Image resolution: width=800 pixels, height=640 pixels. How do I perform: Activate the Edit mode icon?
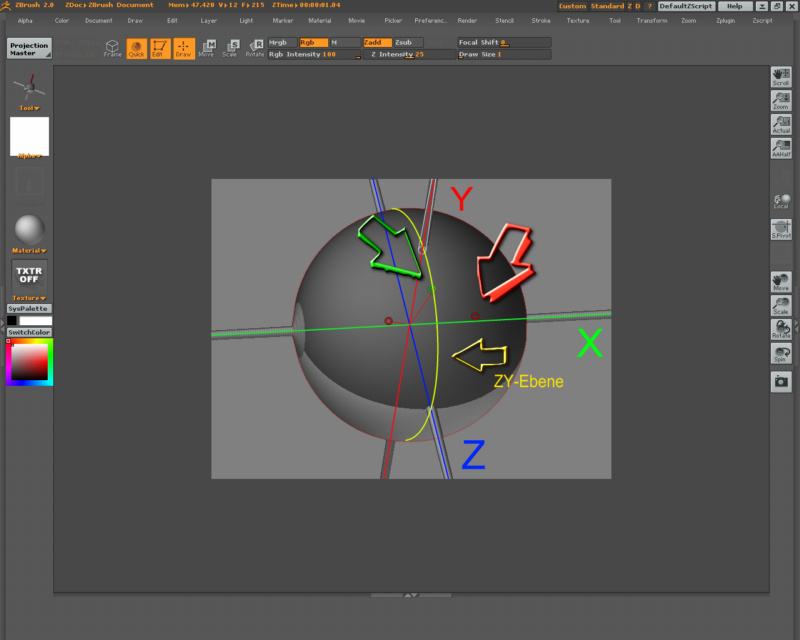point(158,47)
